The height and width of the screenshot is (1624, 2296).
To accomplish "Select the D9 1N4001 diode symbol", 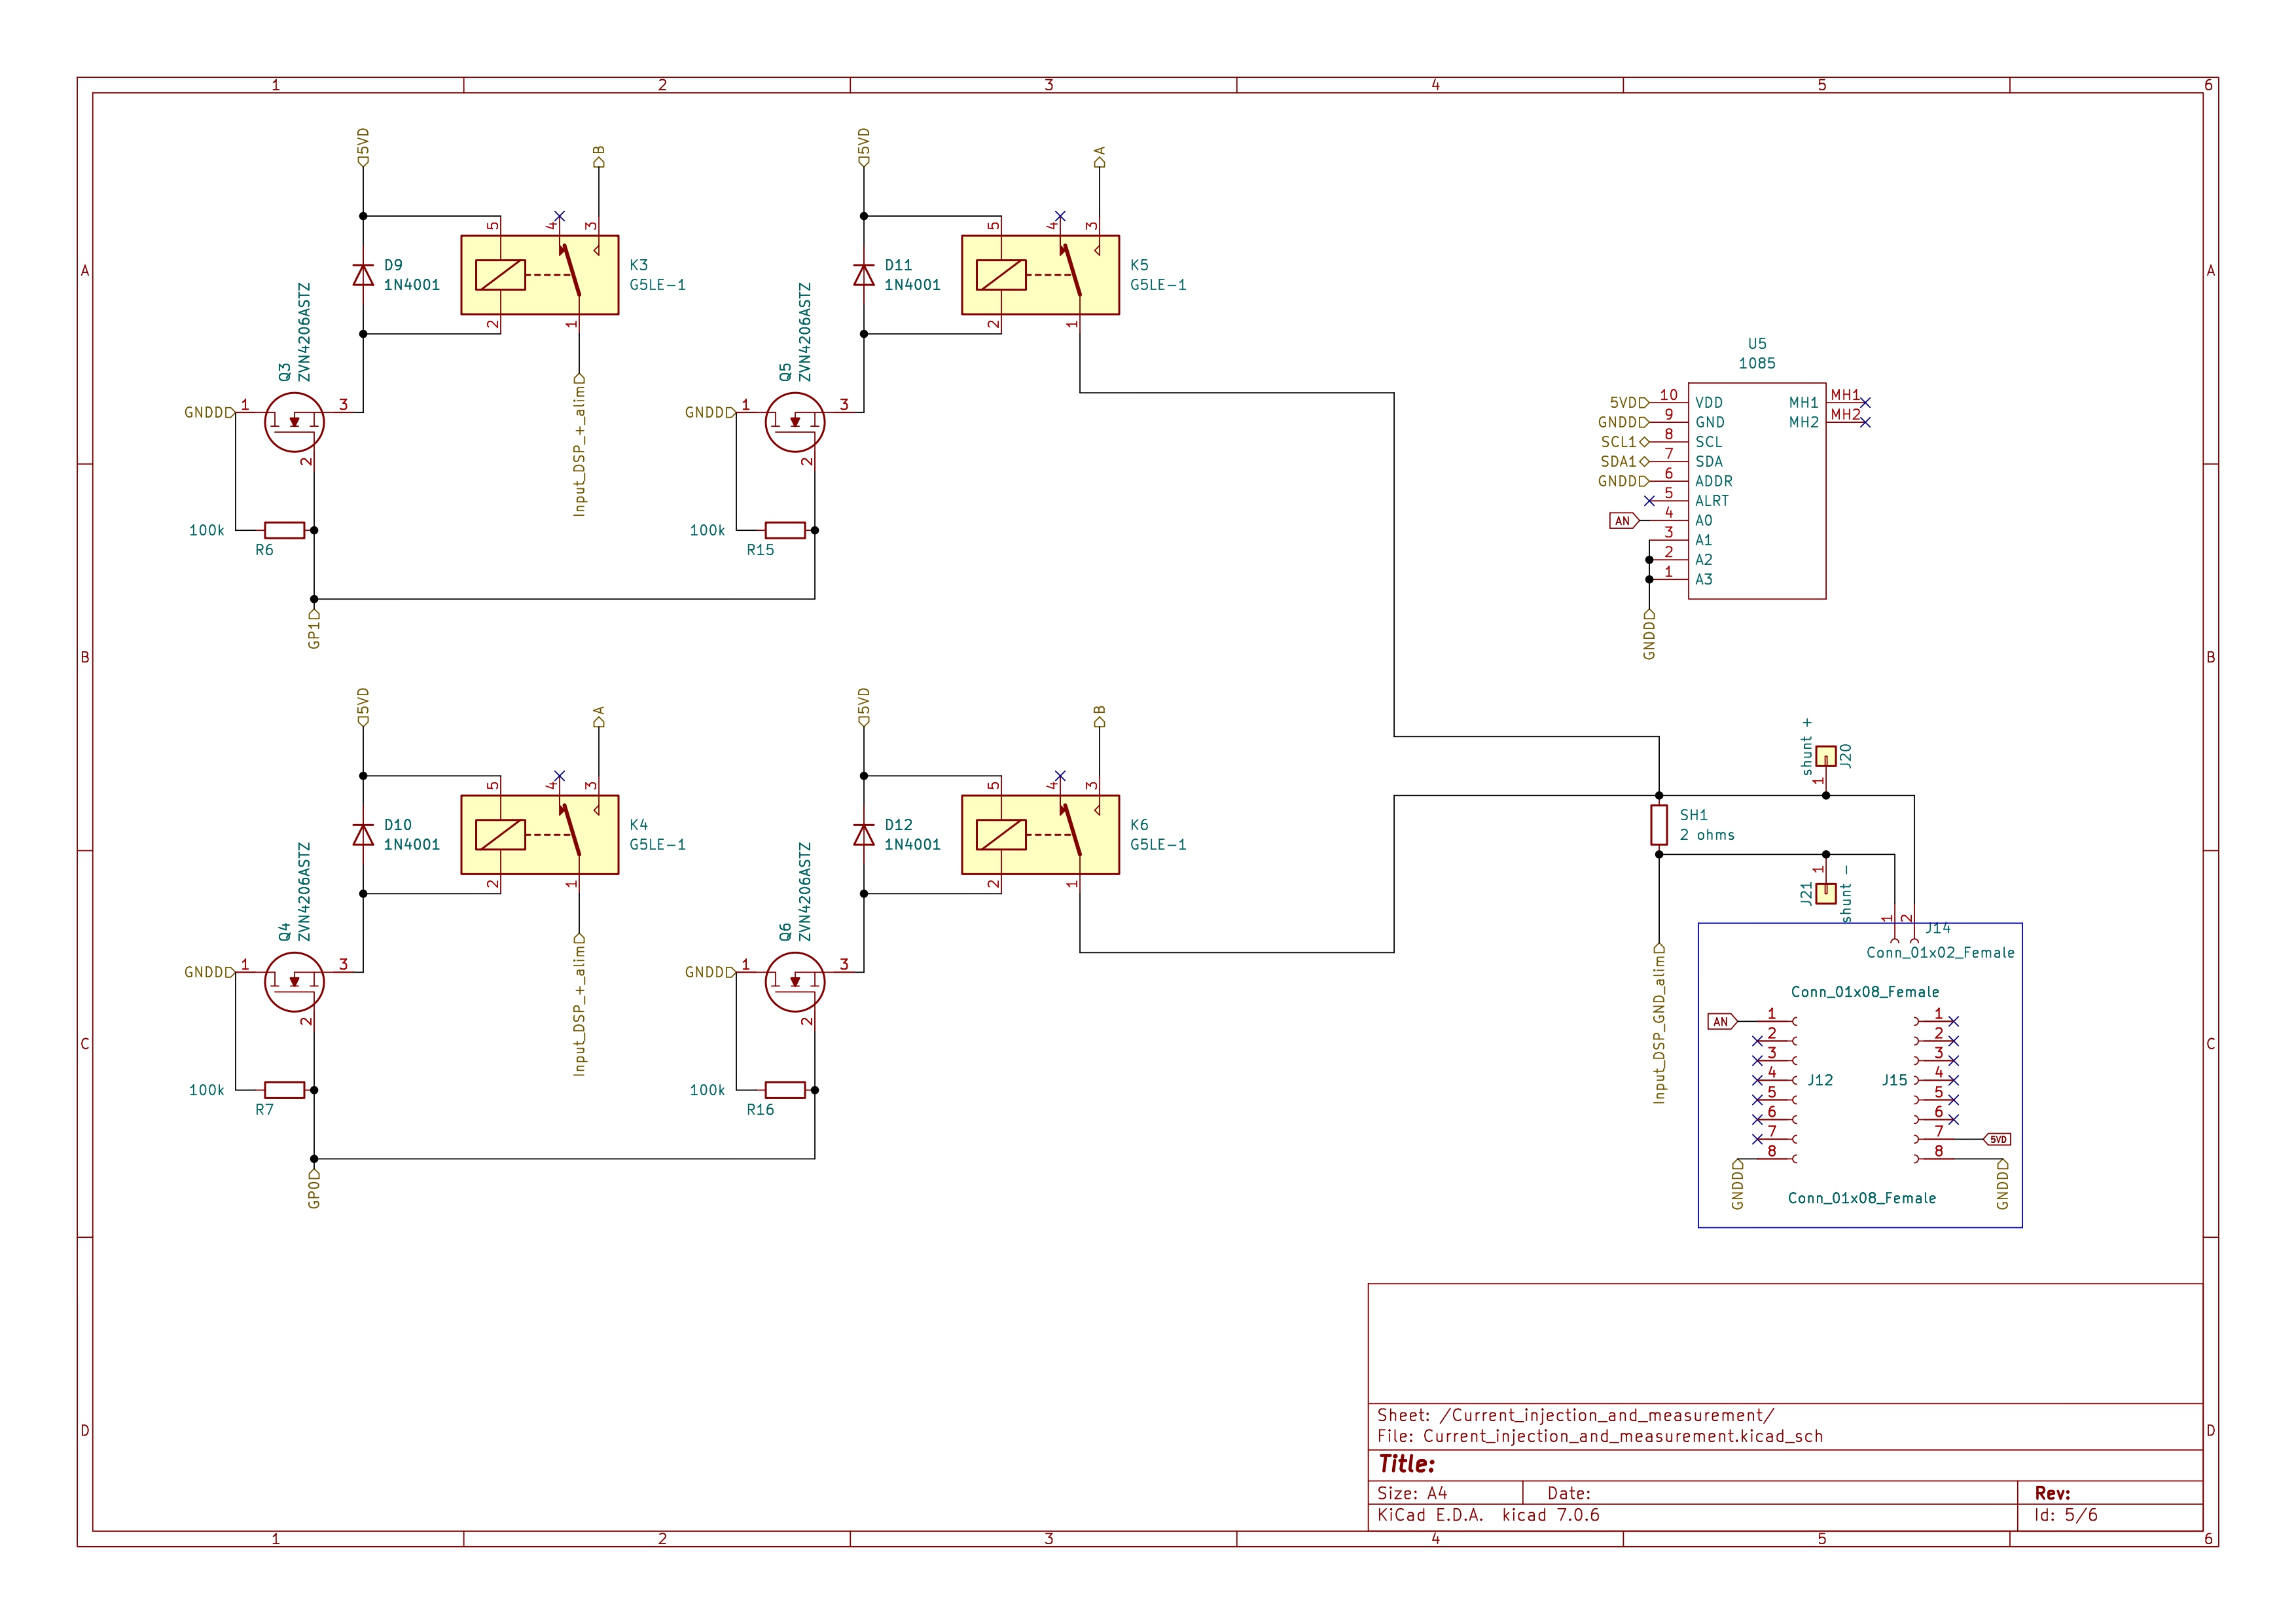I will coord(363,275).
